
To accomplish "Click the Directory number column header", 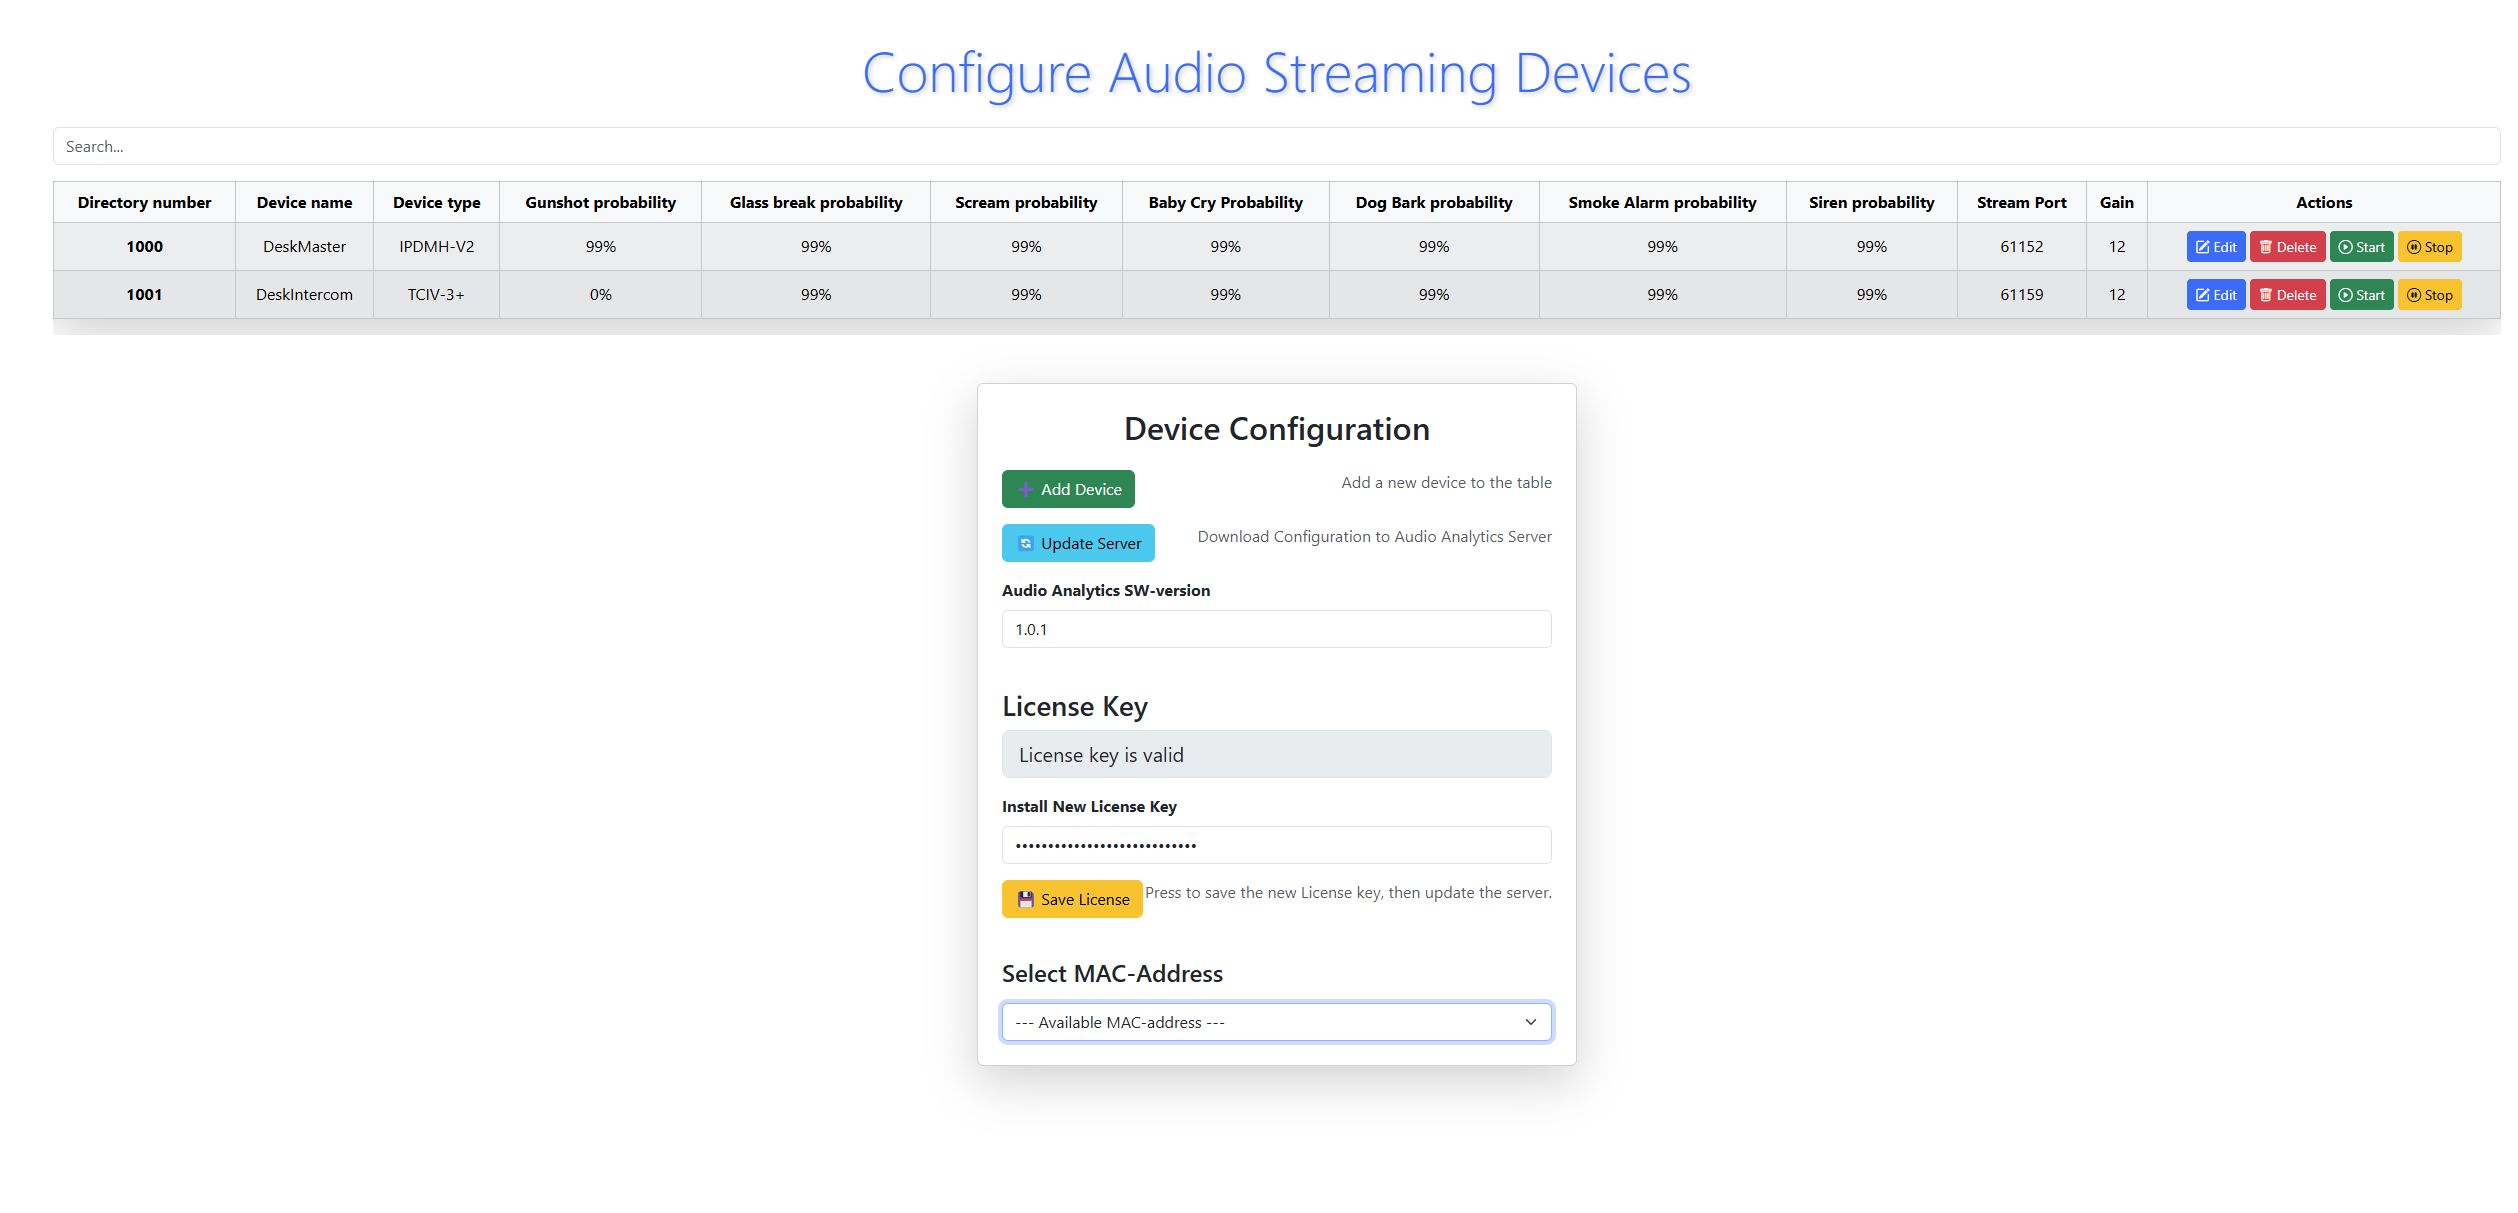I will [x=144, y=202].
